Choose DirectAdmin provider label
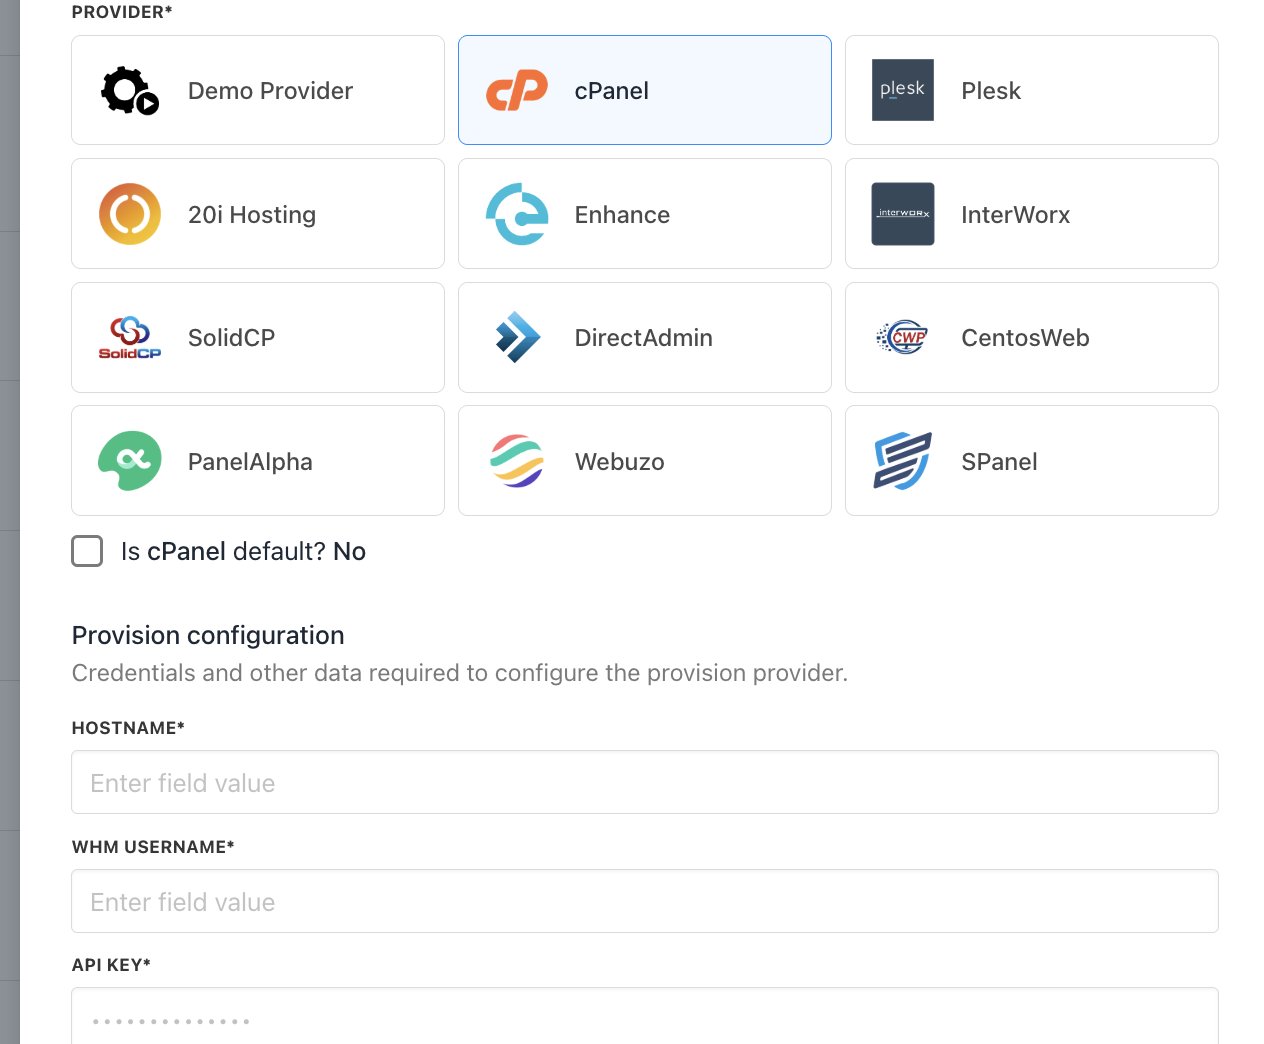This screenshot has width=1264, height=1044. pos(644,338)
